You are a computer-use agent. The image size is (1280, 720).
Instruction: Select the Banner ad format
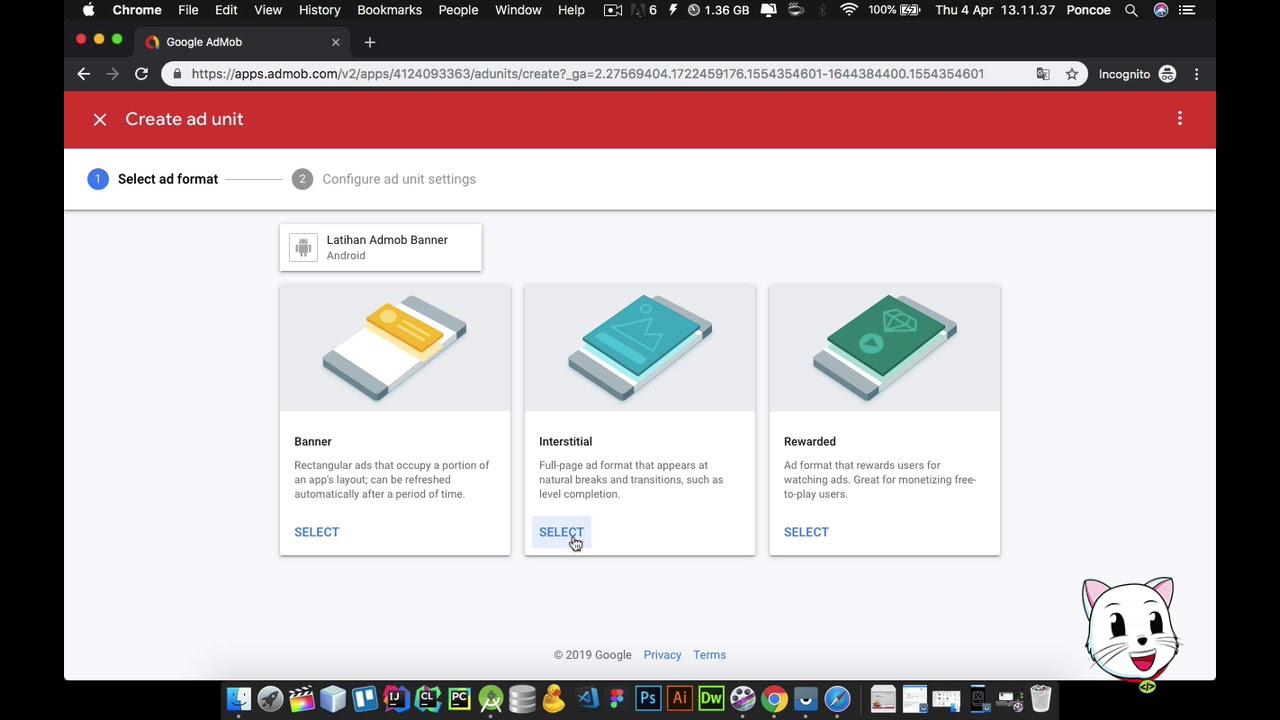[317, 532]
